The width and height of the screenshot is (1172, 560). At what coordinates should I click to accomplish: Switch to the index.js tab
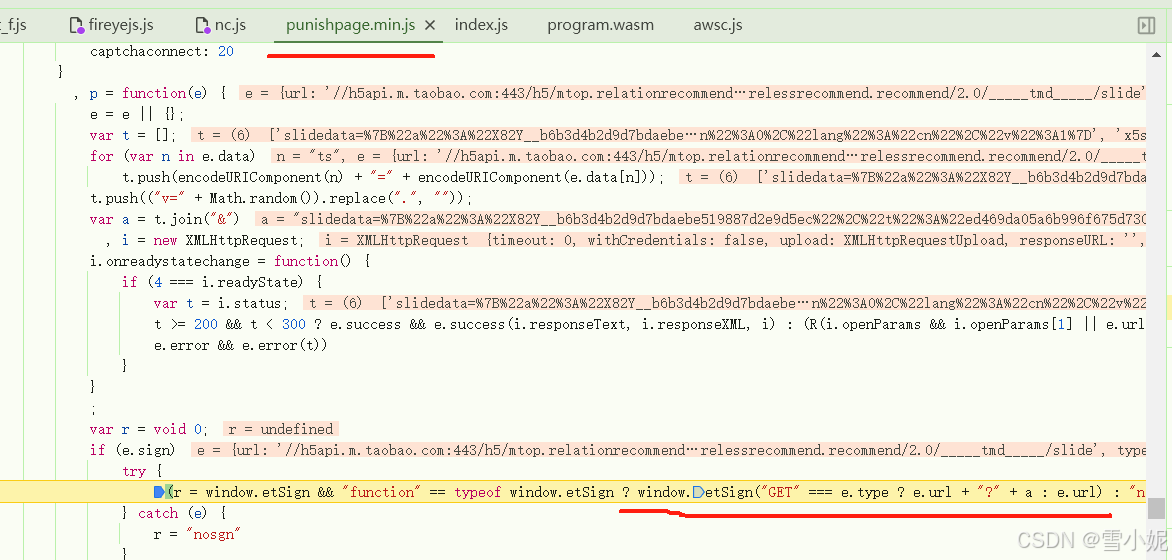pyautogui.click(x=481, y=25)
